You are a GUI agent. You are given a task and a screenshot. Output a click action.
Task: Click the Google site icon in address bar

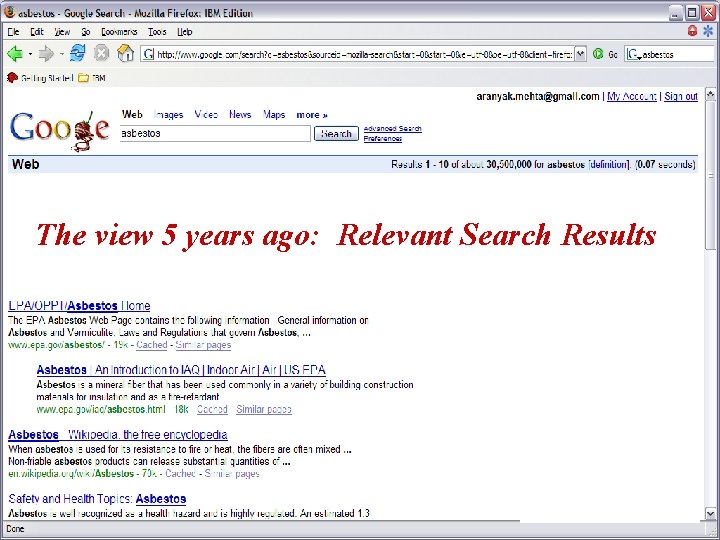(148, 54)
